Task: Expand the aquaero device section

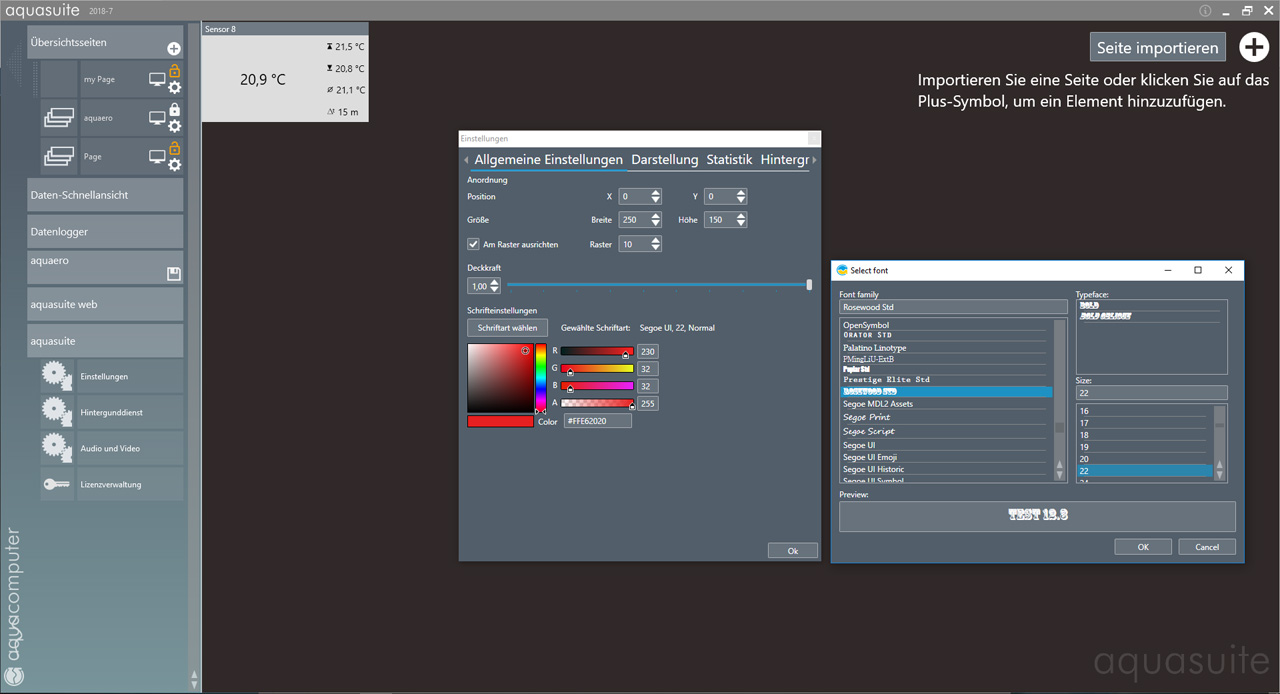Action: (105, 267)
